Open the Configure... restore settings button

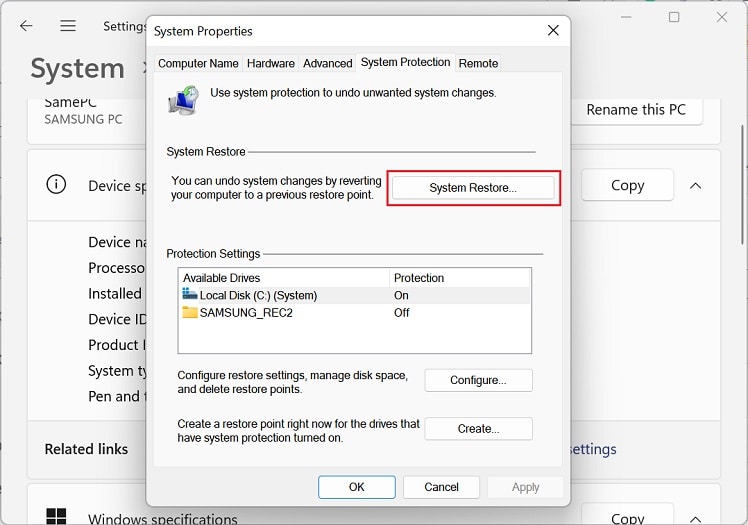478,380
